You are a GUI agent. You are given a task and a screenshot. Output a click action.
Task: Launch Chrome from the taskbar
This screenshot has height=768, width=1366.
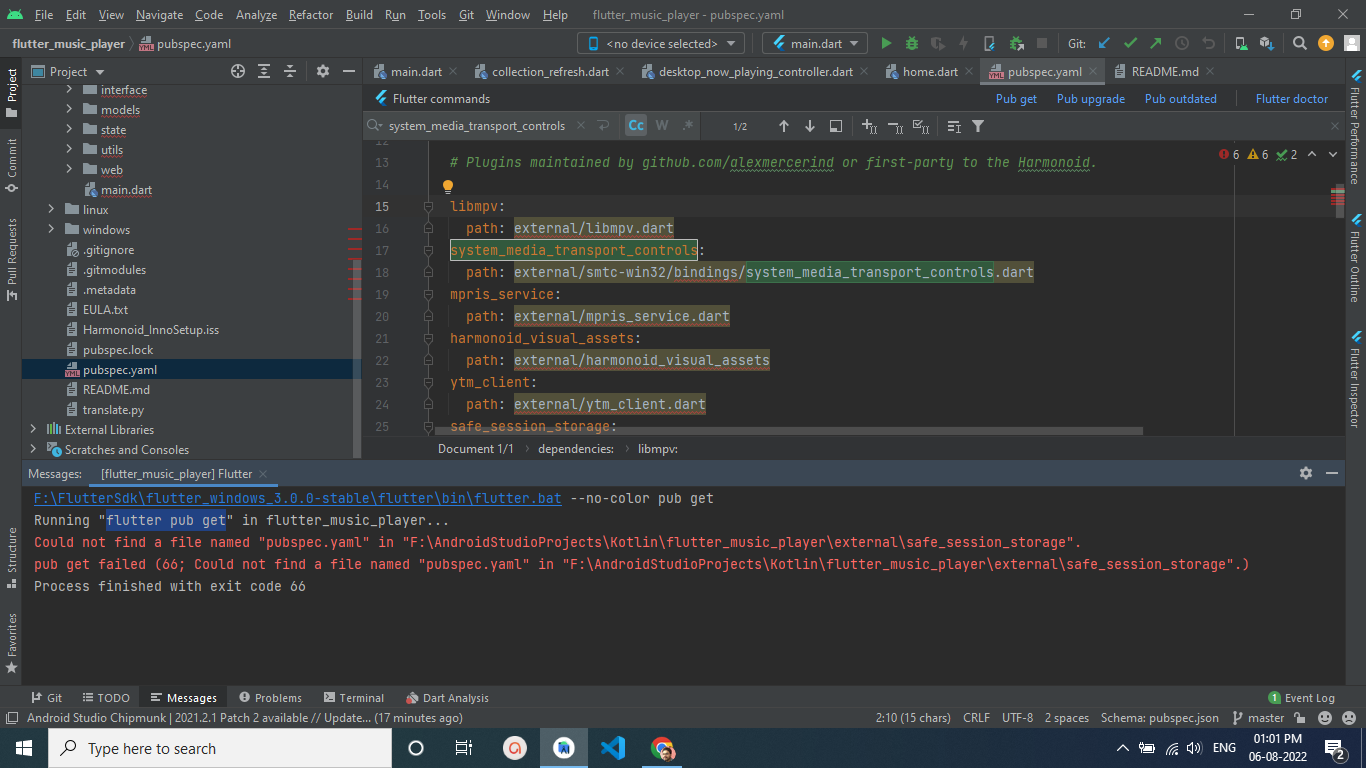661,747
